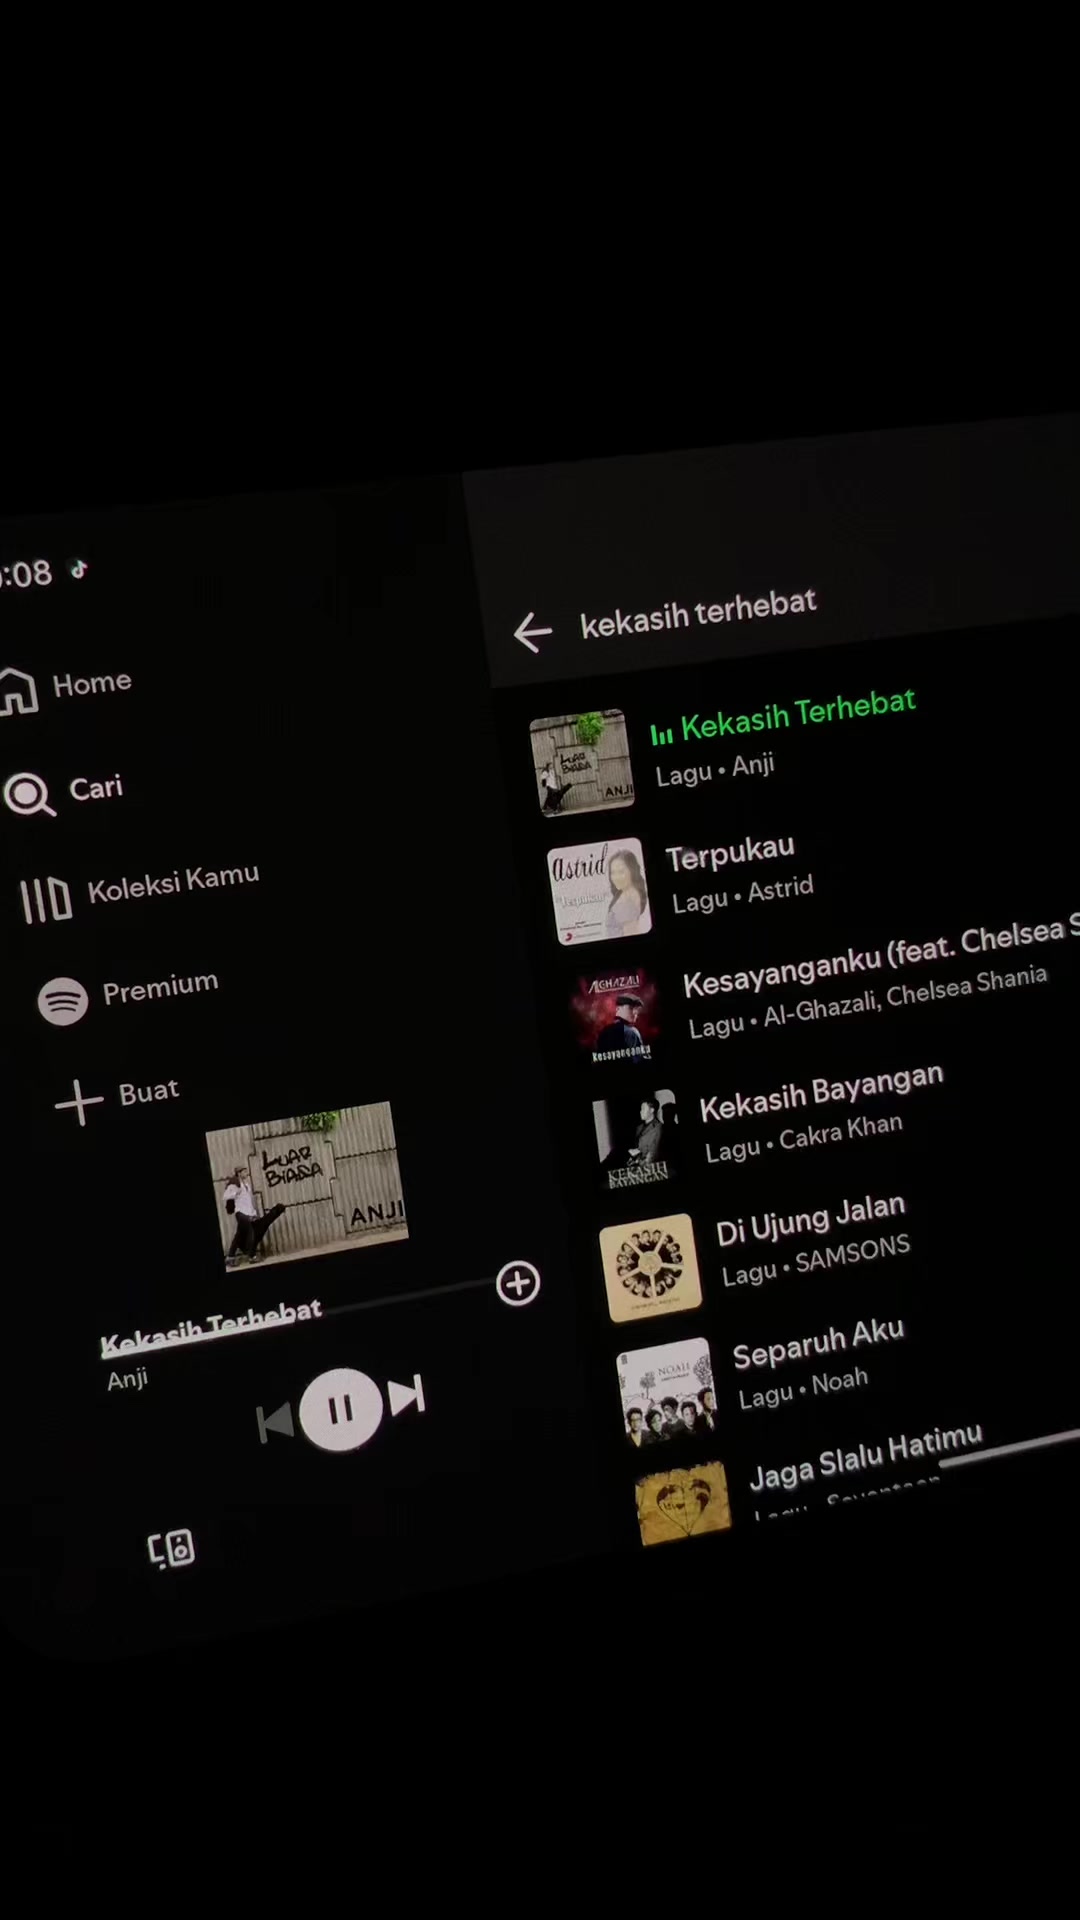The height and width of the screenshot is (1920, 1080).
Task: Play the song 'Separuh Aku'
Action: click(818, 1343)
